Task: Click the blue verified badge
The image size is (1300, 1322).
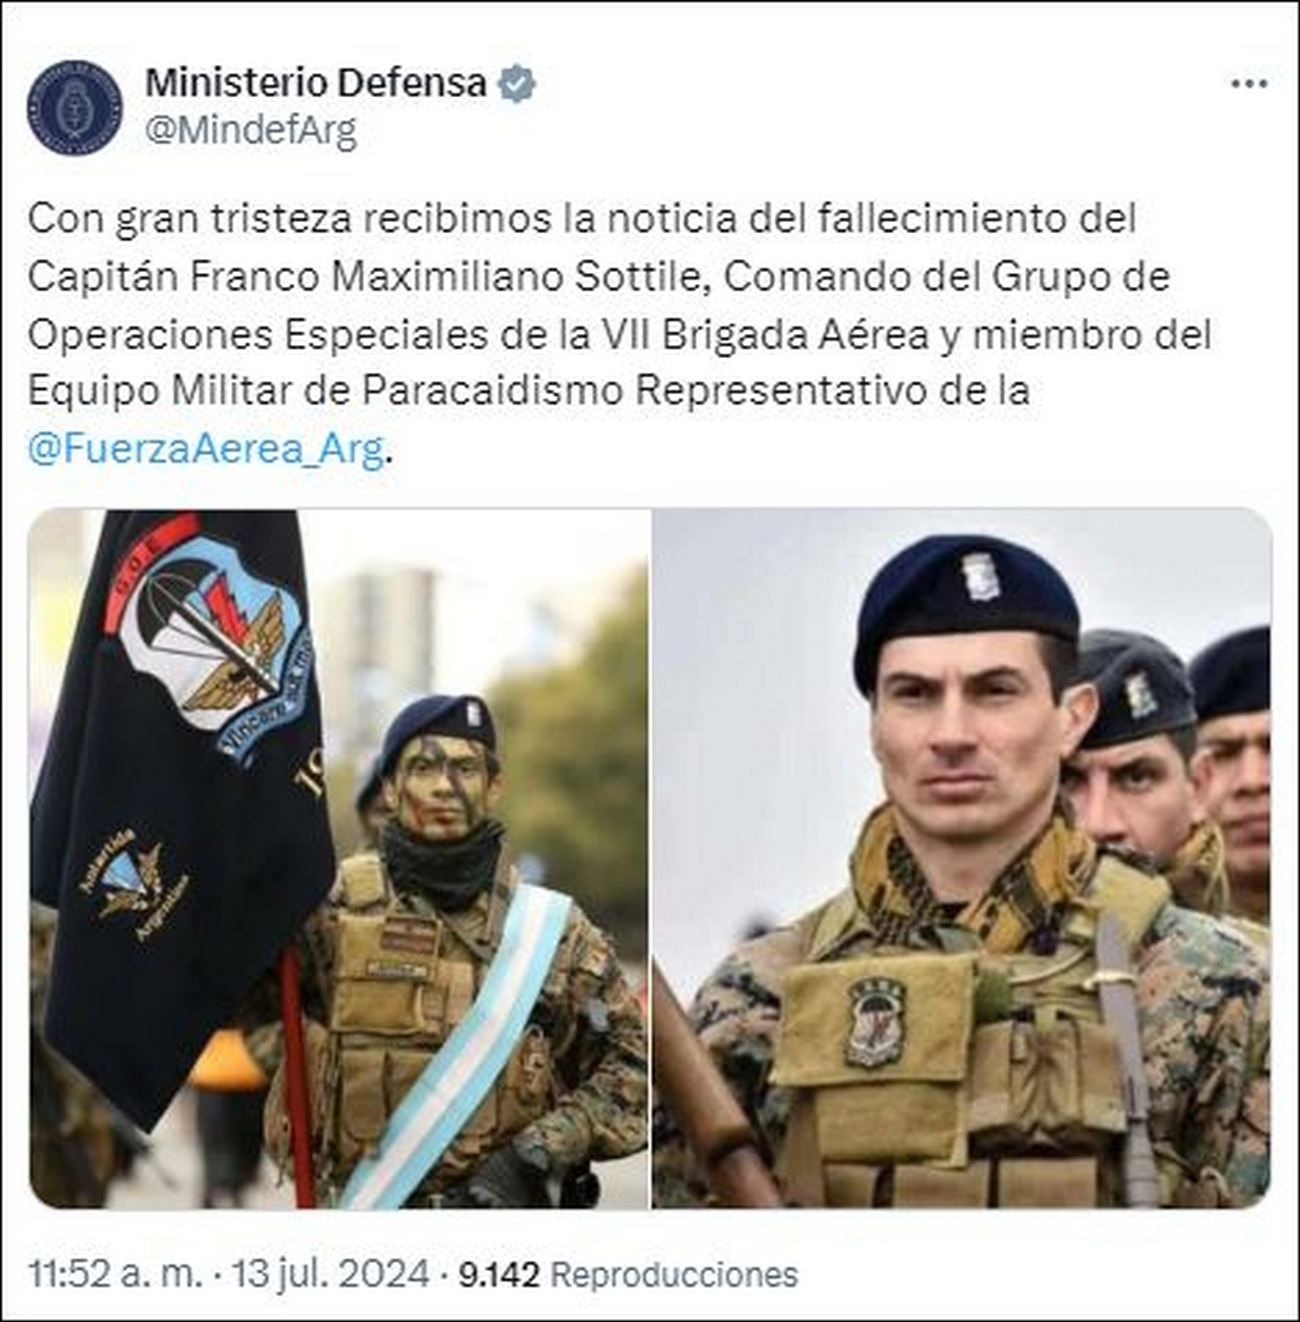Action: point(517,84)
